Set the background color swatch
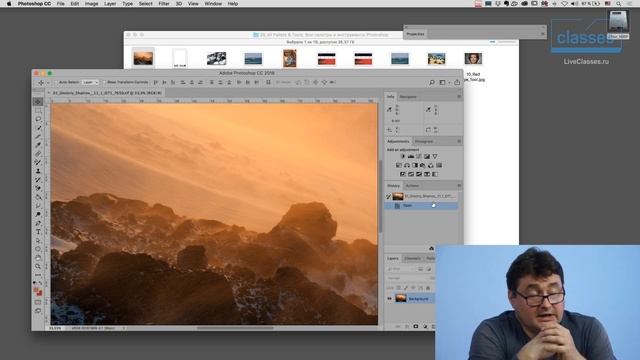The image size is (640, 360). (x=40, y=293)
